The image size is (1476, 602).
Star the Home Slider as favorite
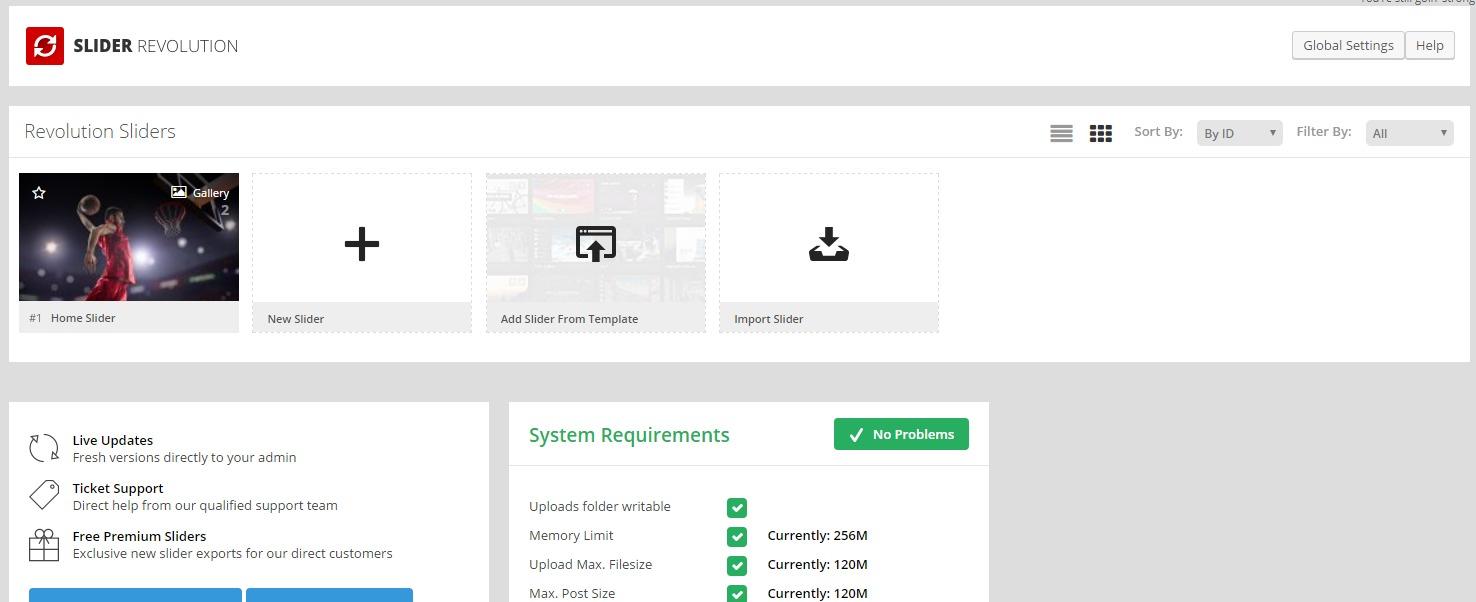click(39, 192)
